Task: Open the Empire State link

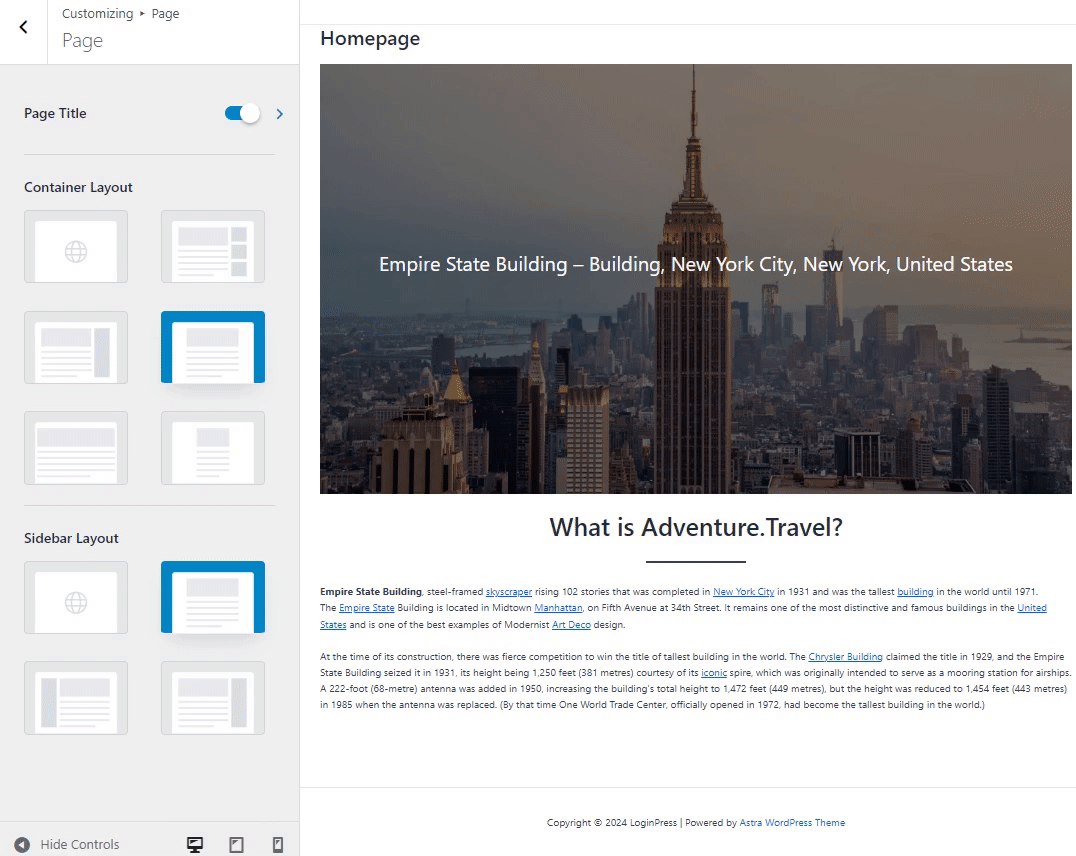Action: pos(366,608)
